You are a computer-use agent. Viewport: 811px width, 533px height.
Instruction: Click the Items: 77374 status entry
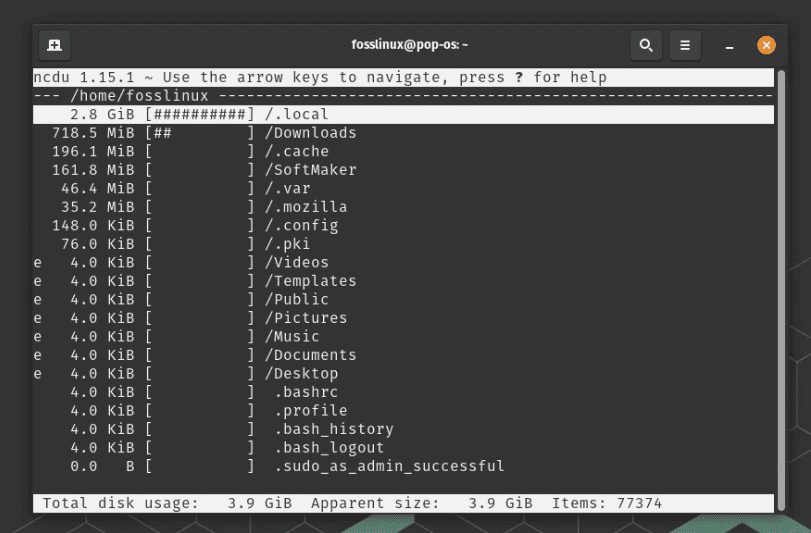[607, 504]
